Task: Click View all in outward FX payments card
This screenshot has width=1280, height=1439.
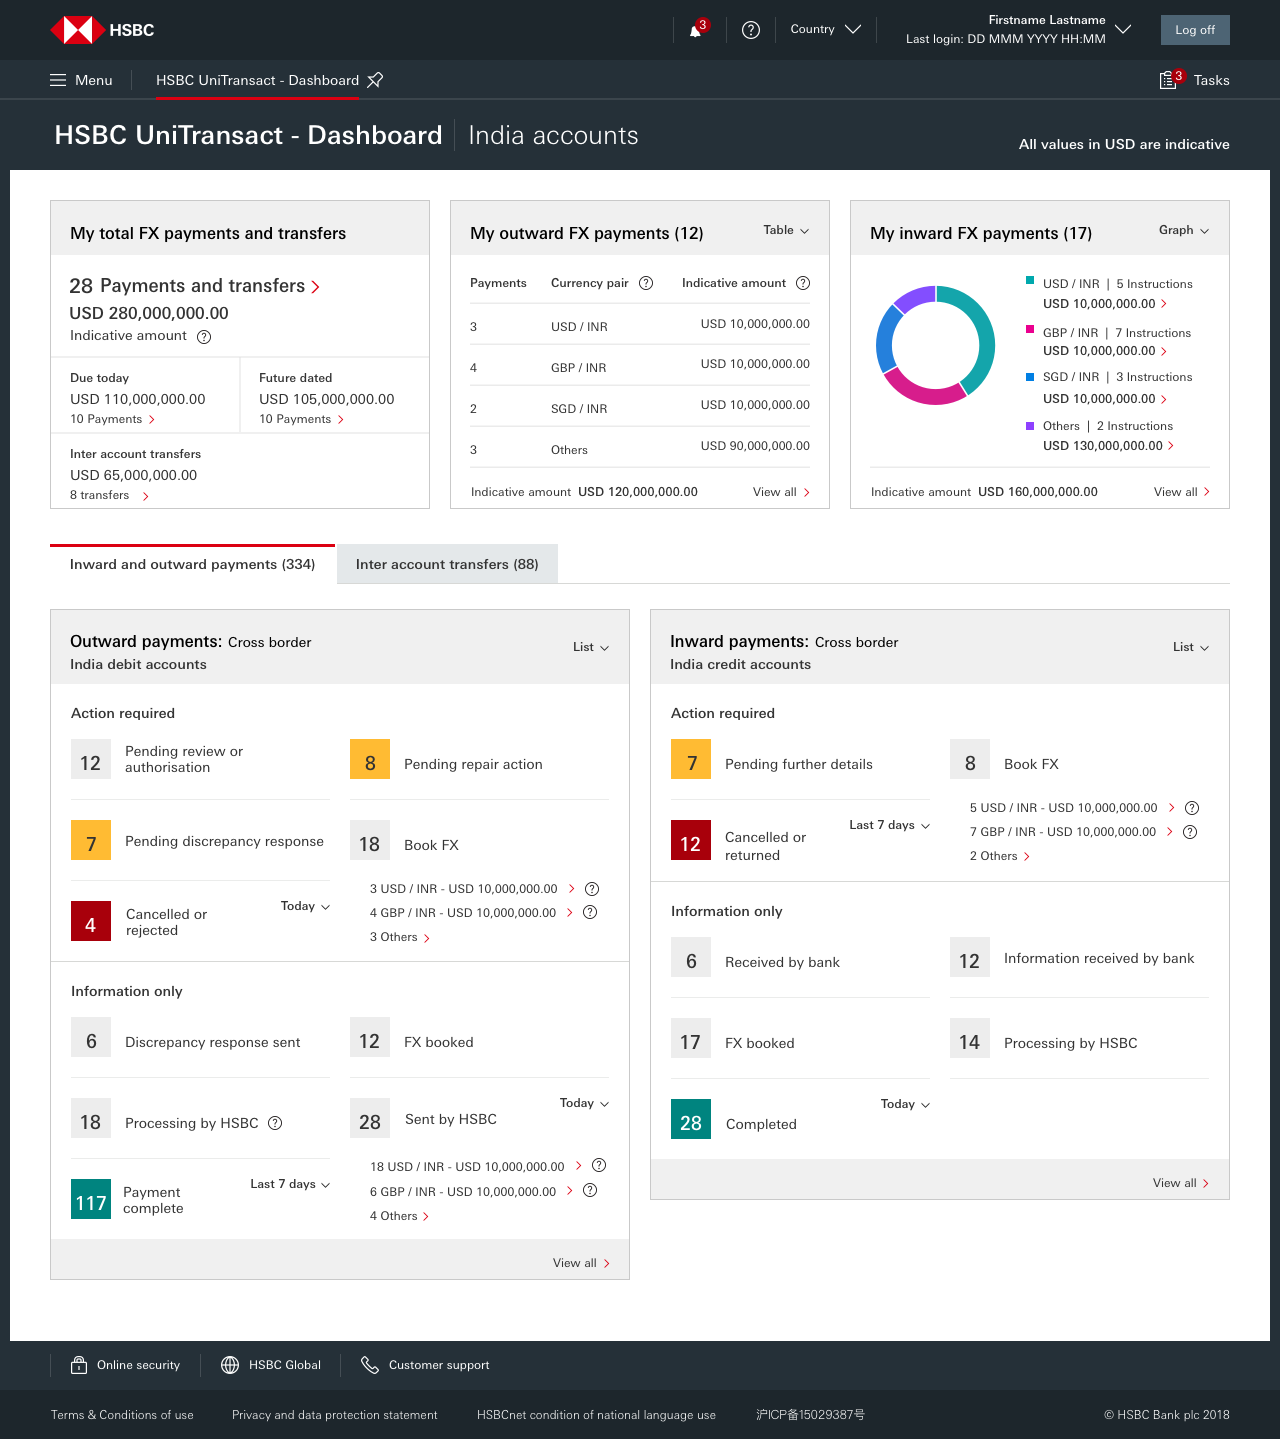Action: coord(781,492)
